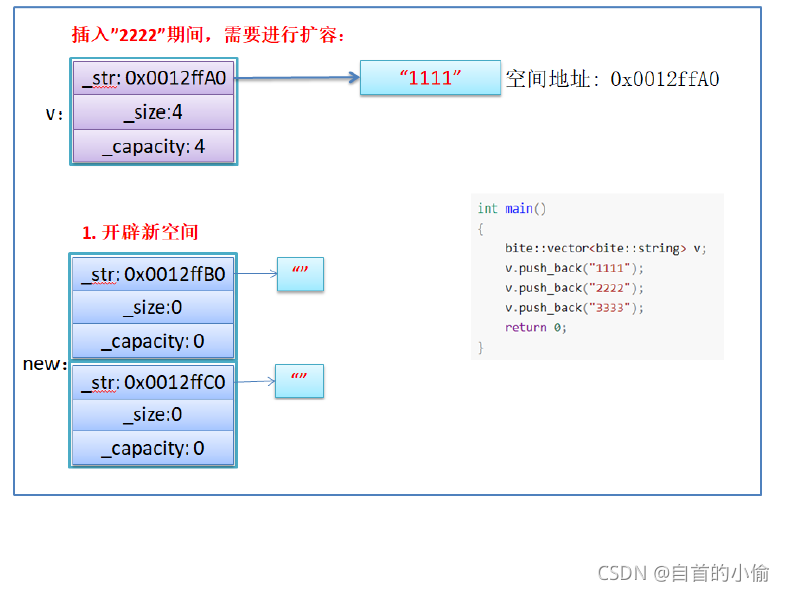Screen dimensions: 785x591
Task: Click the bite::vector<bite::string> v; line
Action: point(605,248)
